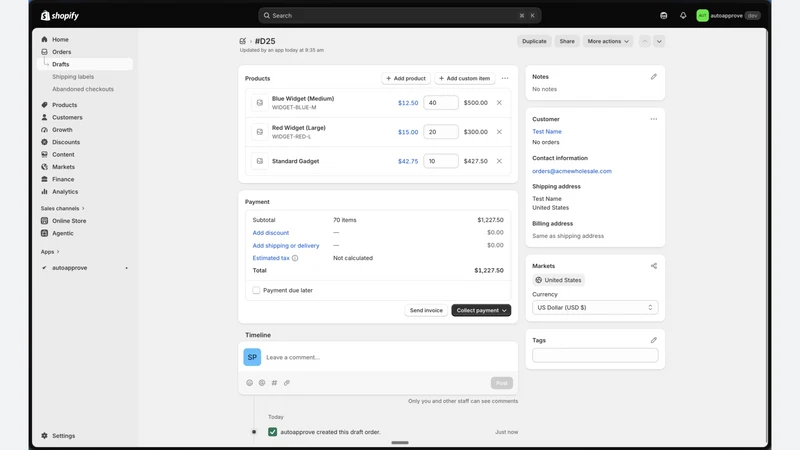
Task: Click Add discount link
Action: [x=270, y=233]
